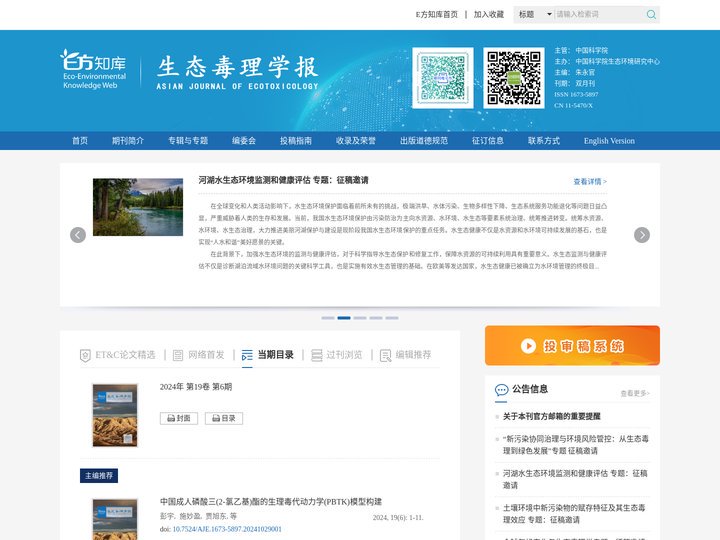Open 关于本刊官方邮箱的重要提醒 notice
Viewport: 720px width, 540px height.
tap(551, 416)
